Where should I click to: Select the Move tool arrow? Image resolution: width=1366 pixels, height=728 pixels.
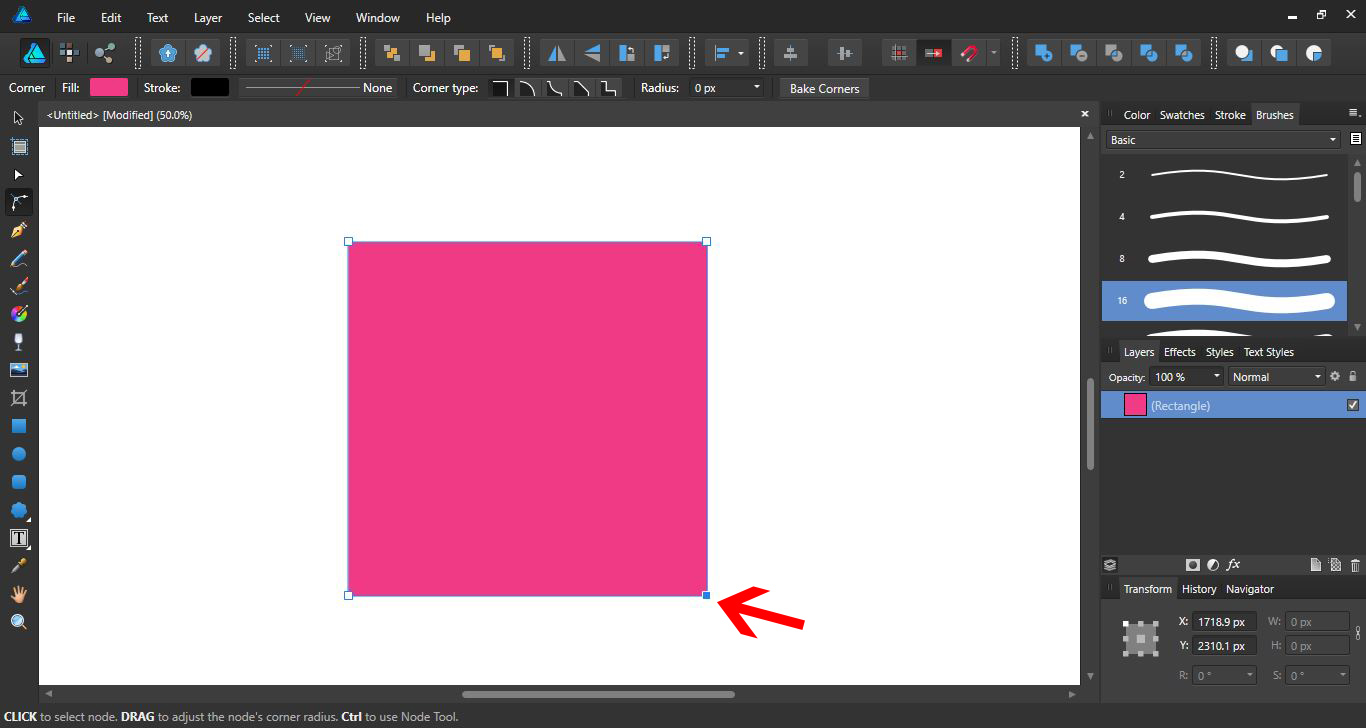pos(18,118)
